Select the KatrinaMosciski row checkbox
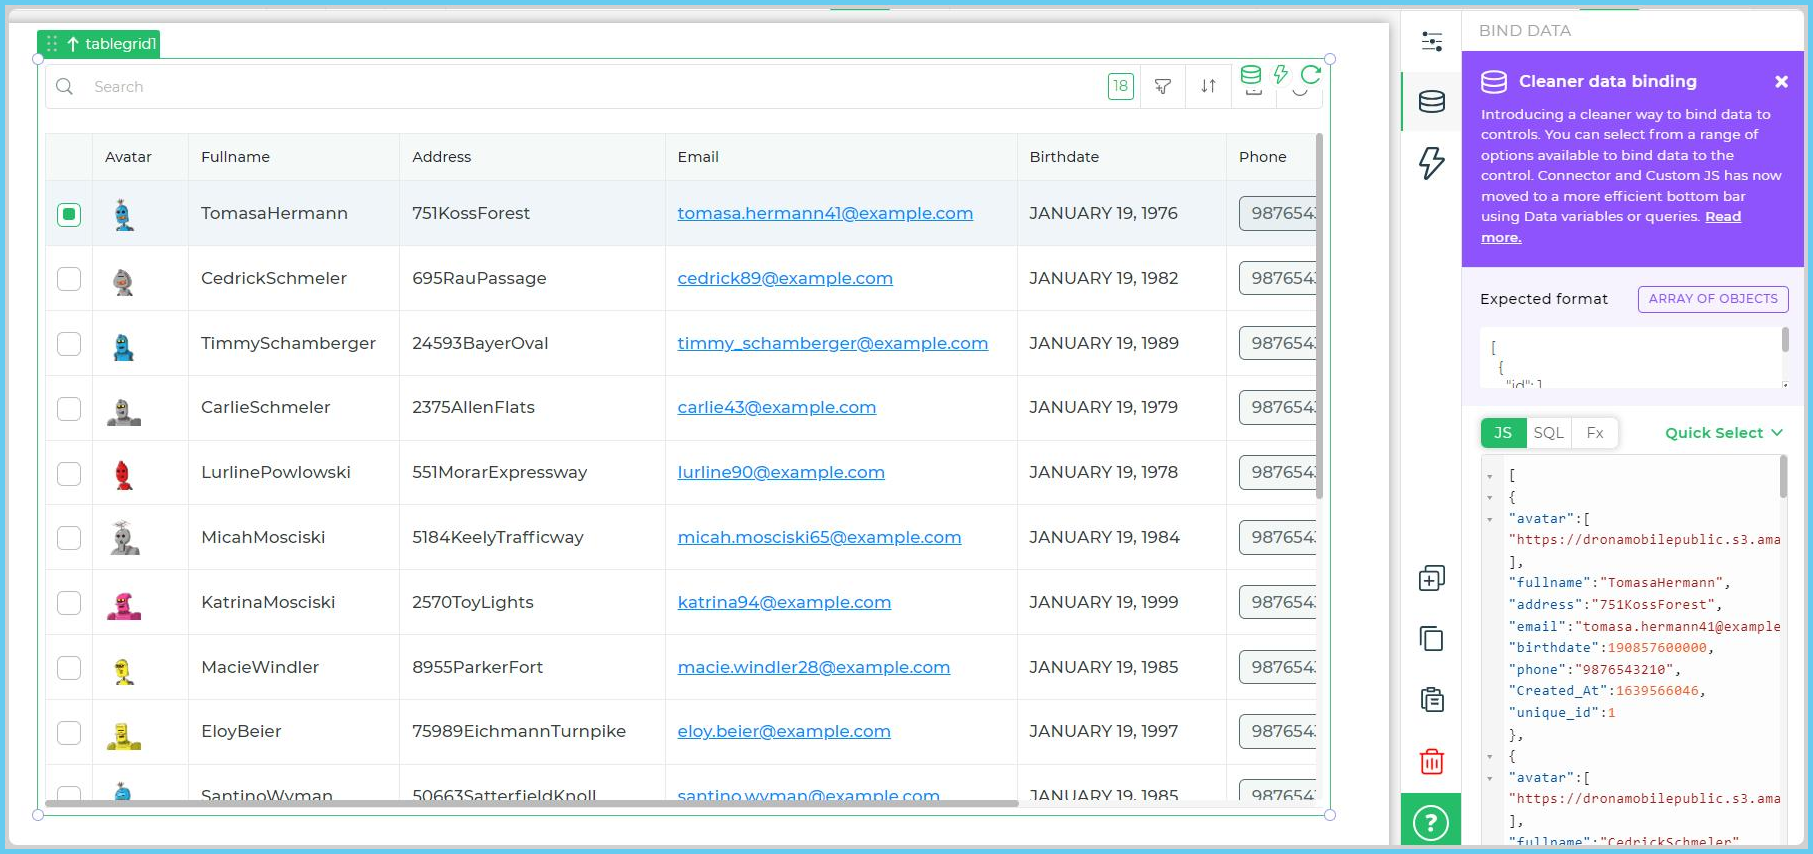Image resolution: width=1813 pixels, height=854 pixels. pos(69,603)
